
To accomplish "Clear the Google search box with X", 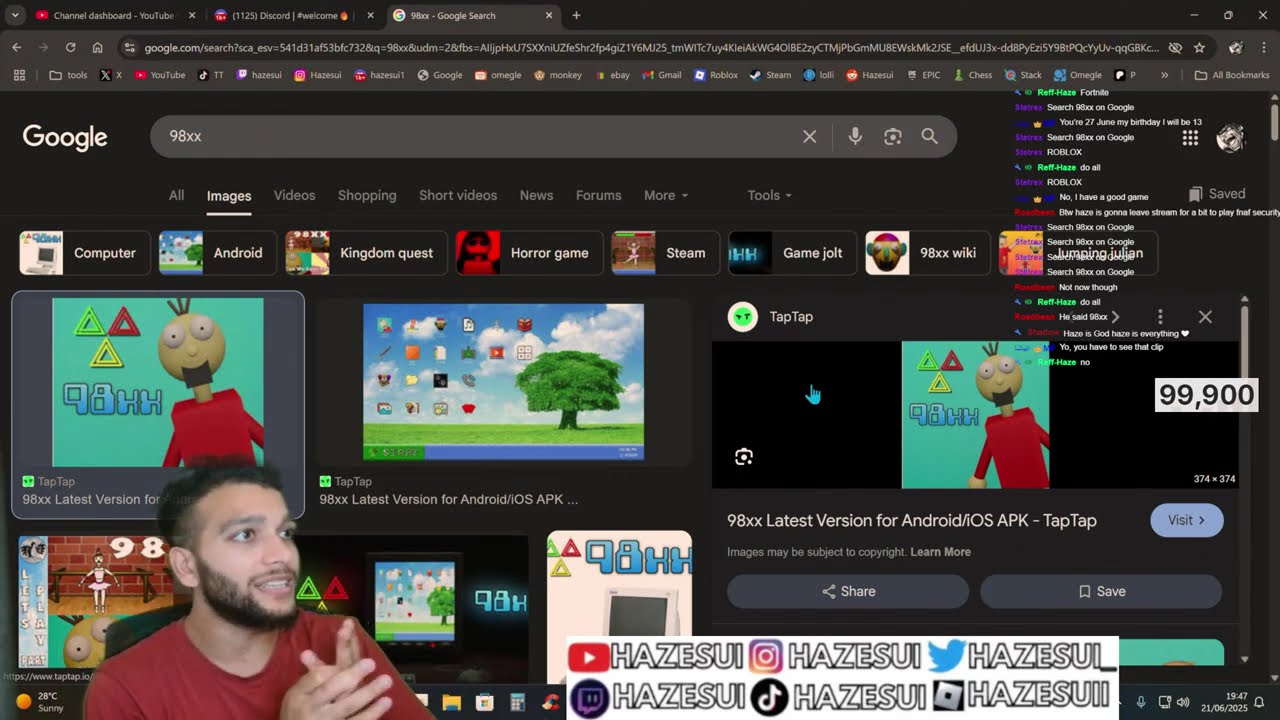I will (809, 136).
